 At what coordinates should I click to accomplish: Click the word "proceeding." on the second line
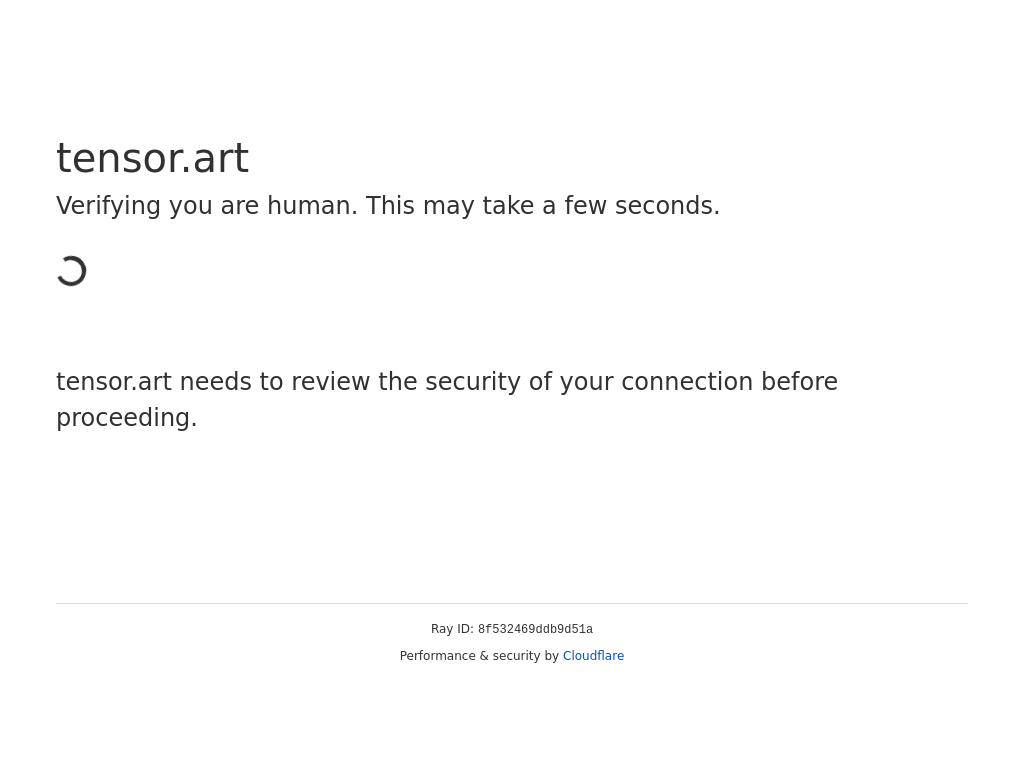pyautogui.click(x=127, y=419)
